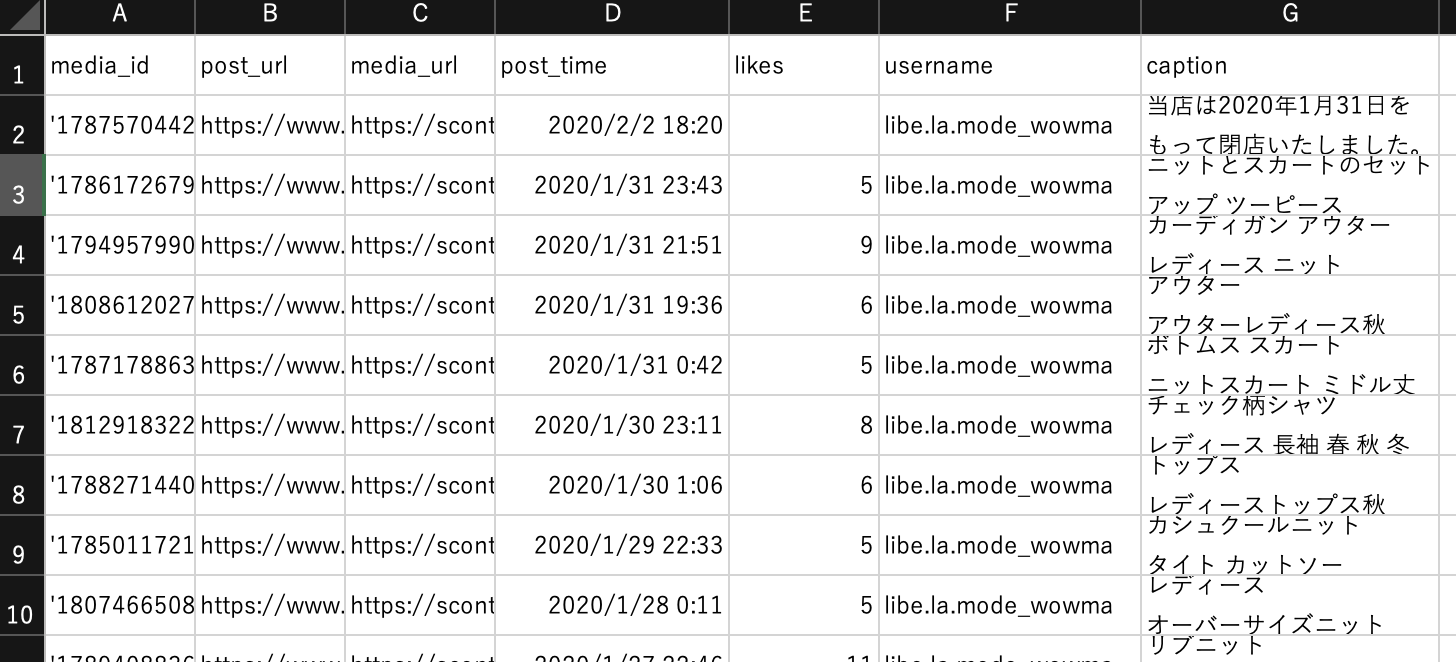Image resolution: width=1456 pixels, height=662 pixels.
Task: Click the media_id header cell
Action: 120,65
